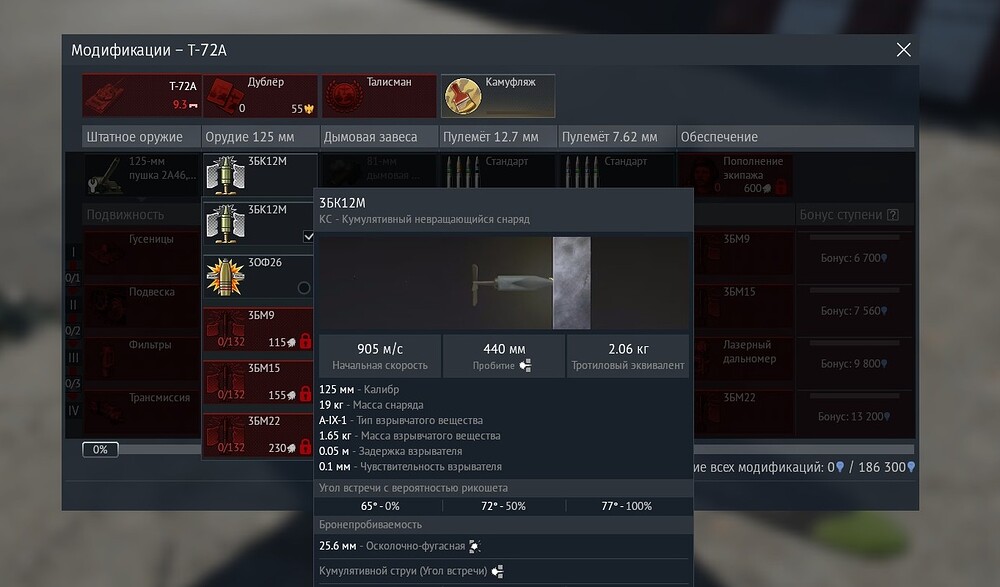The width and height of the screenshot is (1000, 587).
Task: Select the Обеспечение column header
Action: pyautogui.click(x=795, y=137)
